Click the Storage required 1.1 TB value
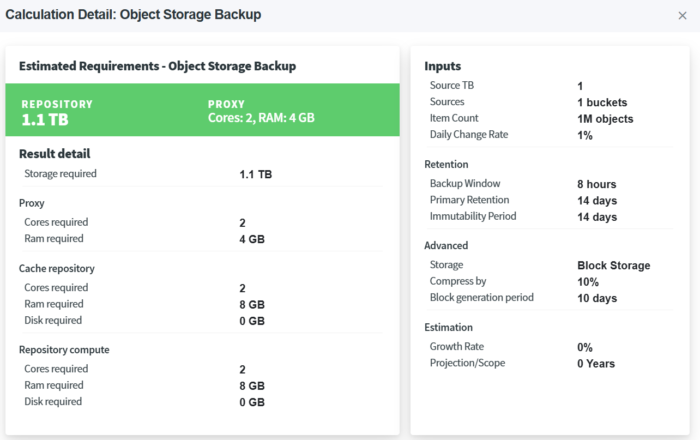 (256, 174)
